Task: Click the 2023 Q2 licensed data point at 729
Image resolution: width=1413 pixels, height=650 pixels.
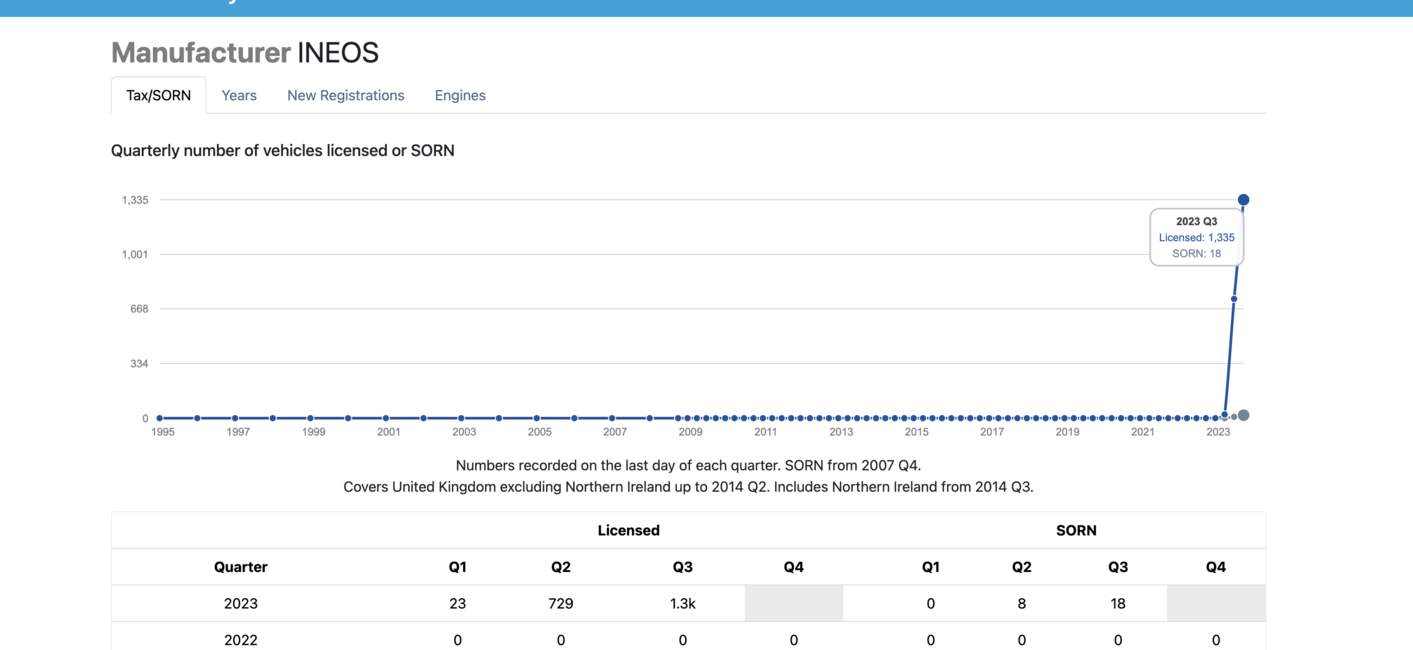Action: (1234, 299)
